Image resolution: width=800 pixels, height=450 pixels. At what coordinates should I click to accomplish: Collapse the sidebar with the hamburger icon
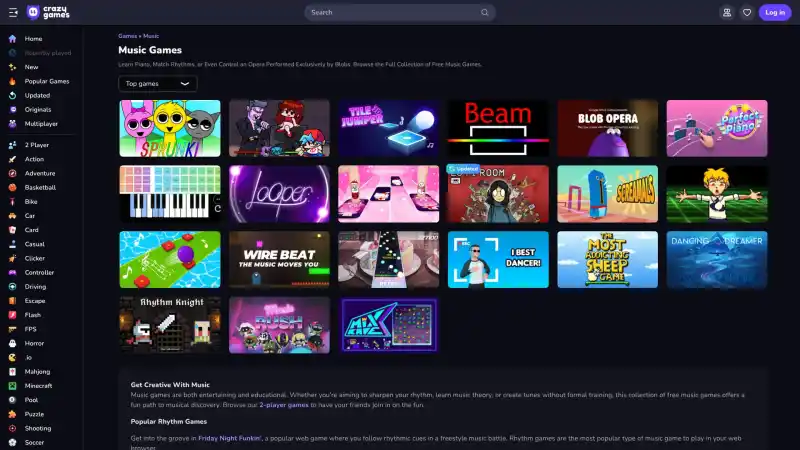coord(13,12)
